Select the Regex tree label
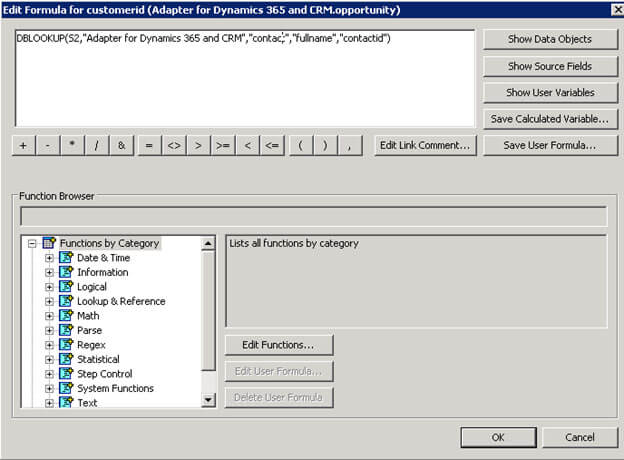 [x=91, y=345]
